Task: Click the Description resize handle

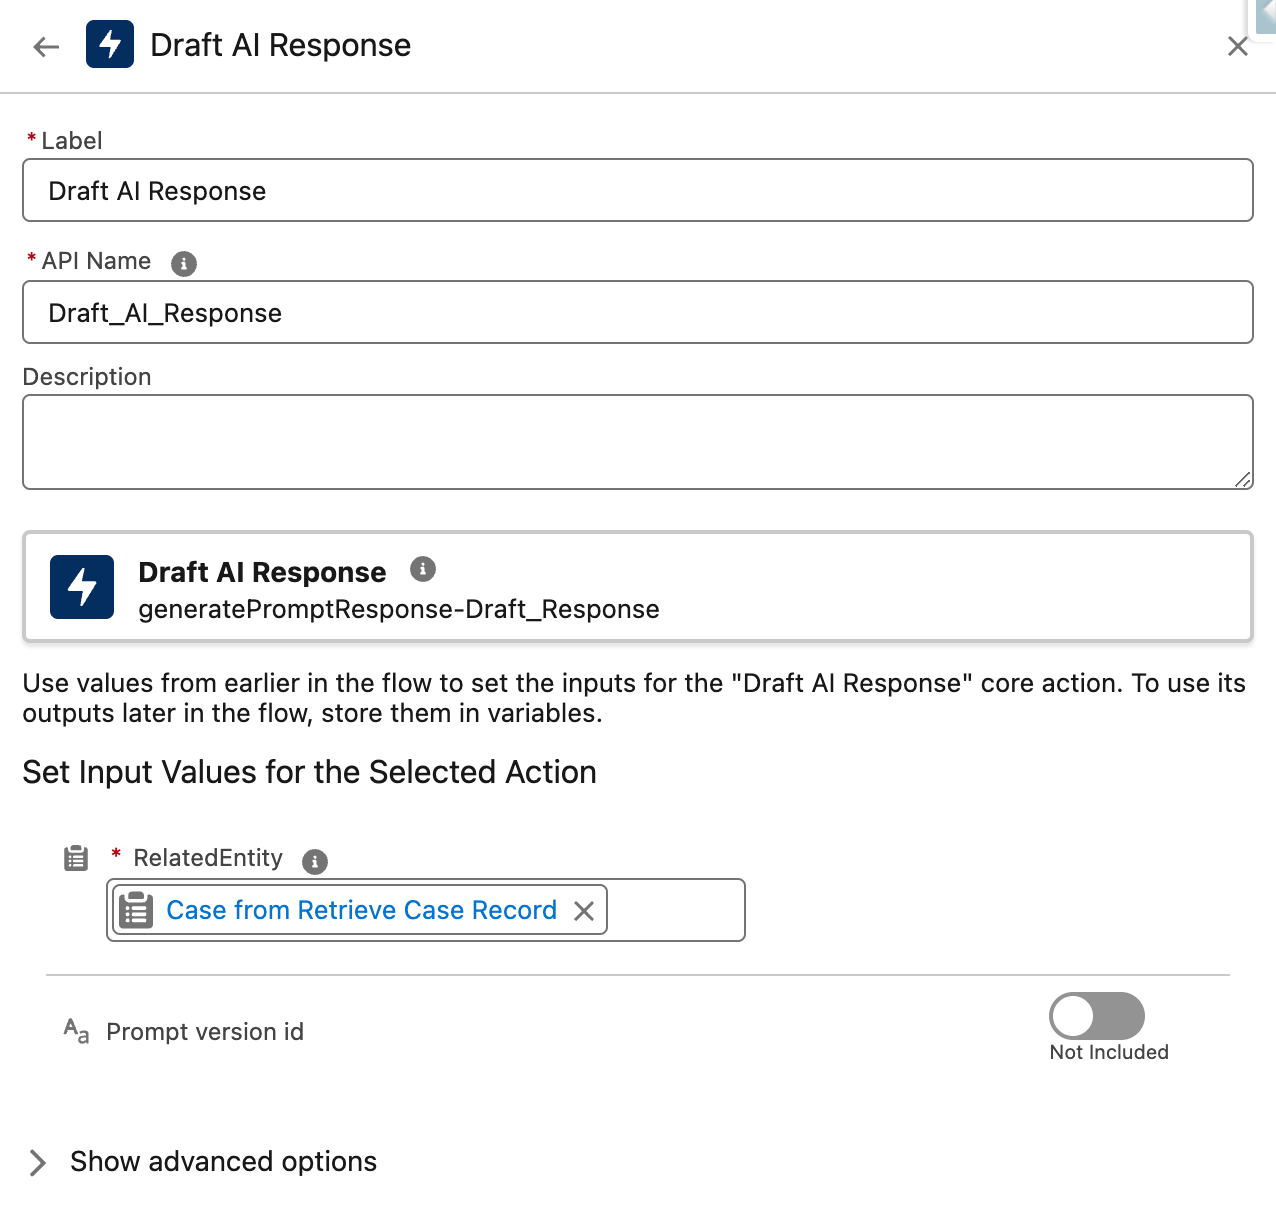Action: 1243,480
